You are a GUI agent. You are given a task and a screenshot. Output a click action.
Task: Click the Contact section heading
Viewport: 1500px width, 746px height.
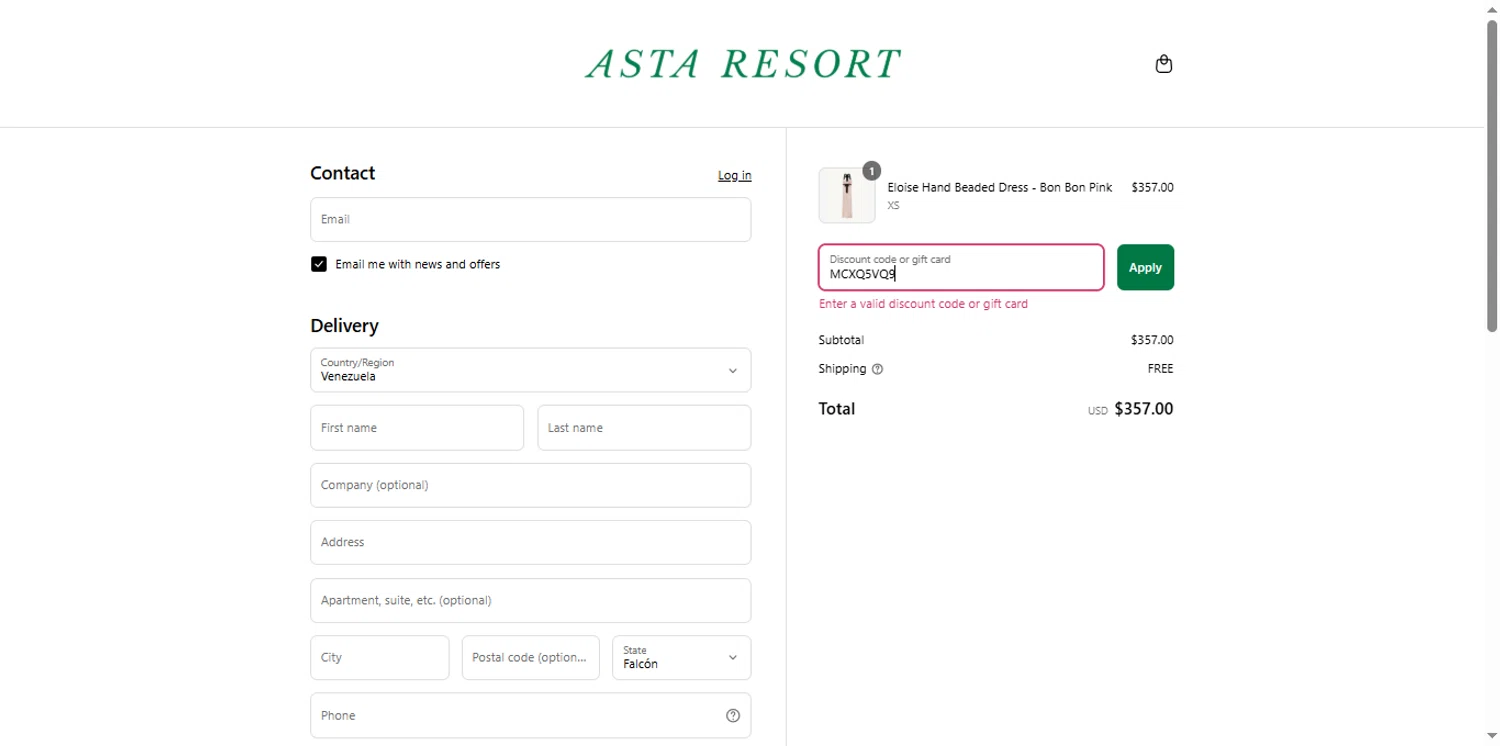point(342,173)
